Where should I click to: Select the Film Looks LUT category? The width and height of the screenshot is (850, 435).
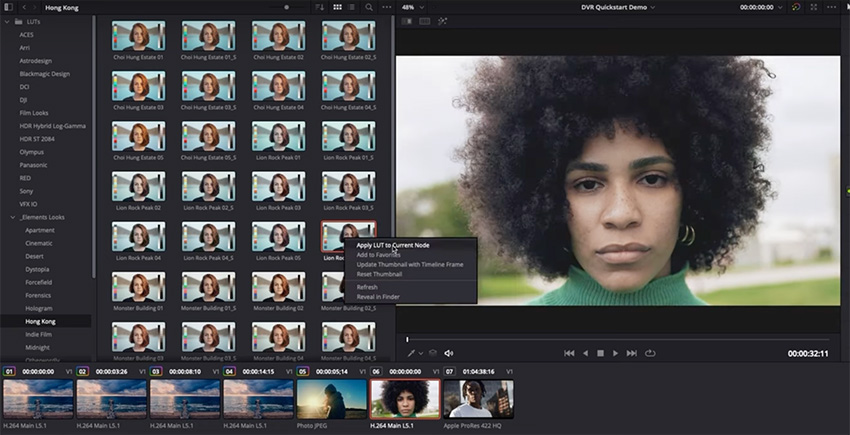pos(34,112)
